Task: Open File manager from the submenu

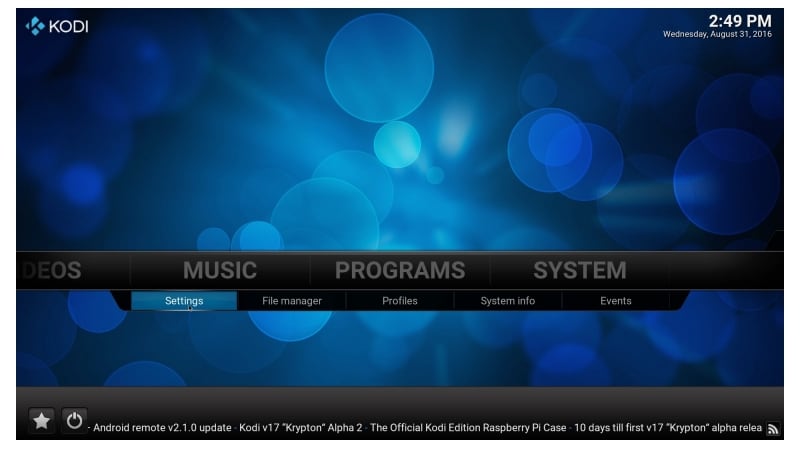Action: click(292, 301)
